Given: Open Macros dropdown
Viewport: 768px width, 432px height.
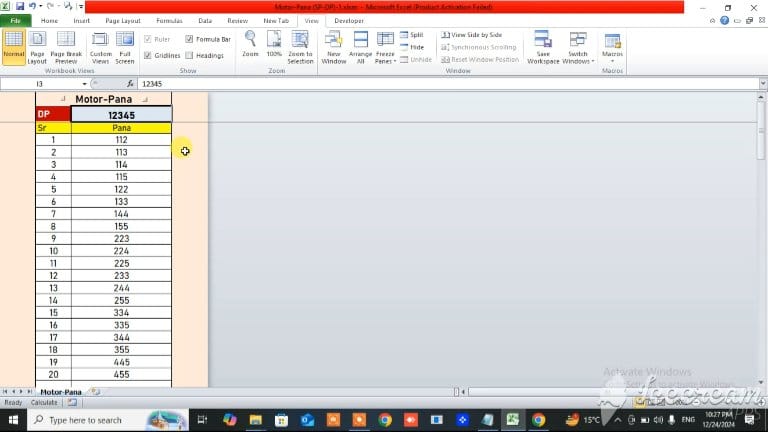Looking at the screenshot, I should [612, 47].
